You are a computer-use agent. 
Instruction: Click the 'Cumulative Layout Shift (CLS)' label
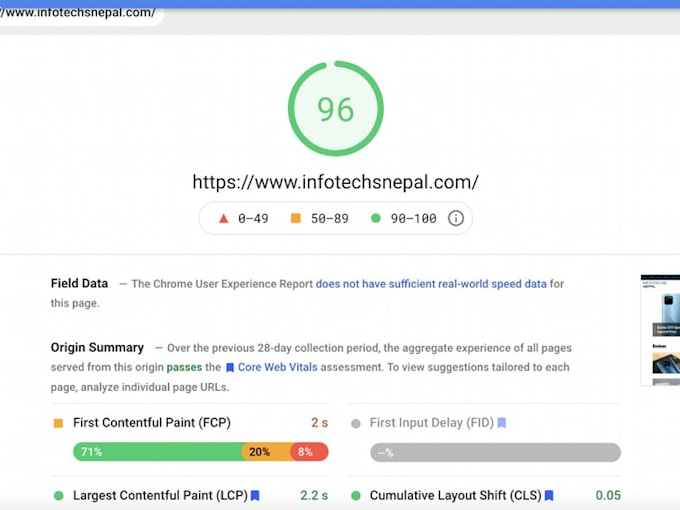click(455, 495)
